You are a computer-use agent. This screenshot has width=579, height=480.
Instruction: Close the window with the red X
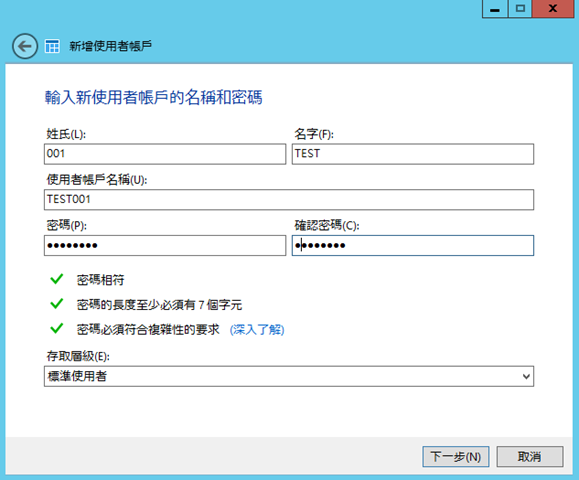click(553, 8)
